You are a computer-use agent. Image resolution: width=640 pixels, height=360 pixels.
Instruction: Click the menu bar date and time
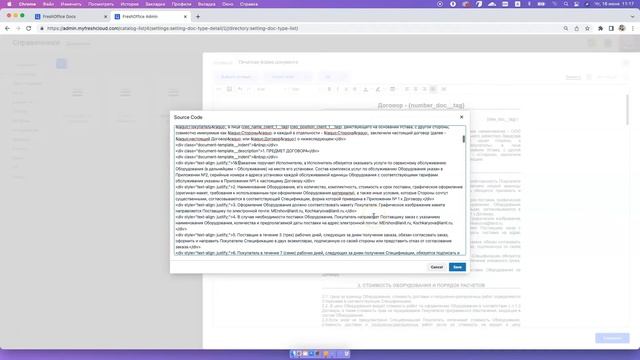pyautogui.click(x=615, y=4)
